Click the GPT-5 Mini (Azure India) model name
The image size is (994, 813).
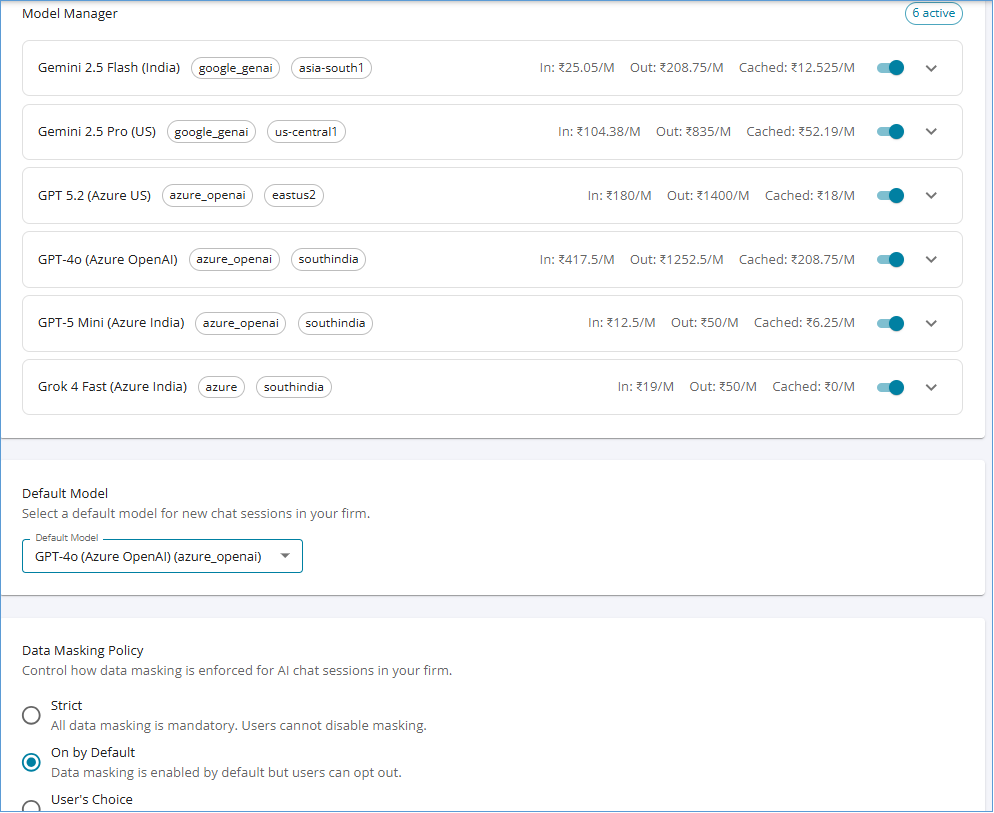(111, 323)
